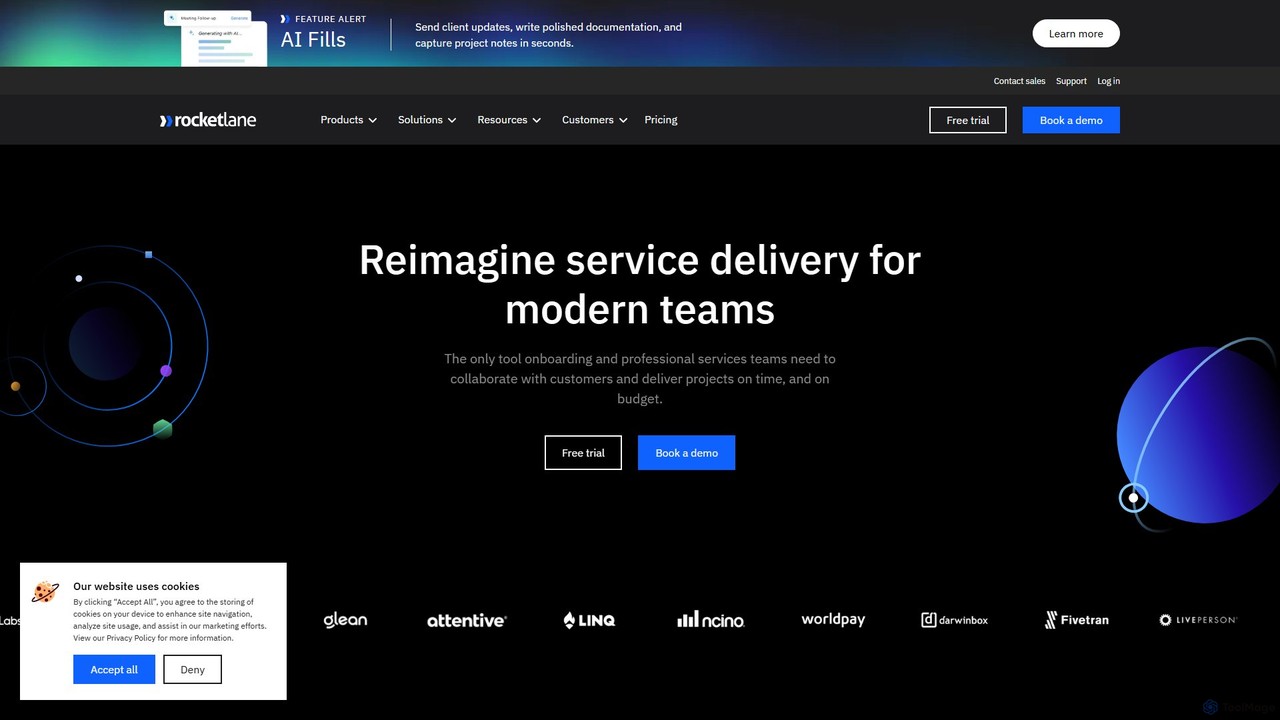Open the Resources dropdown menu
The height and width of the screenshot is (720, 1280).
click(x=509, y=120)
